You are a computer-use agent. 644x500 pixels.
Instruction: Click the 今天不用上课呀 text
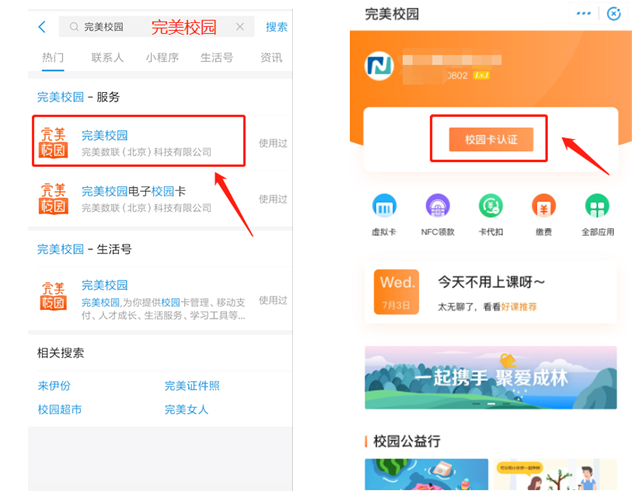[x=491, y=282]
